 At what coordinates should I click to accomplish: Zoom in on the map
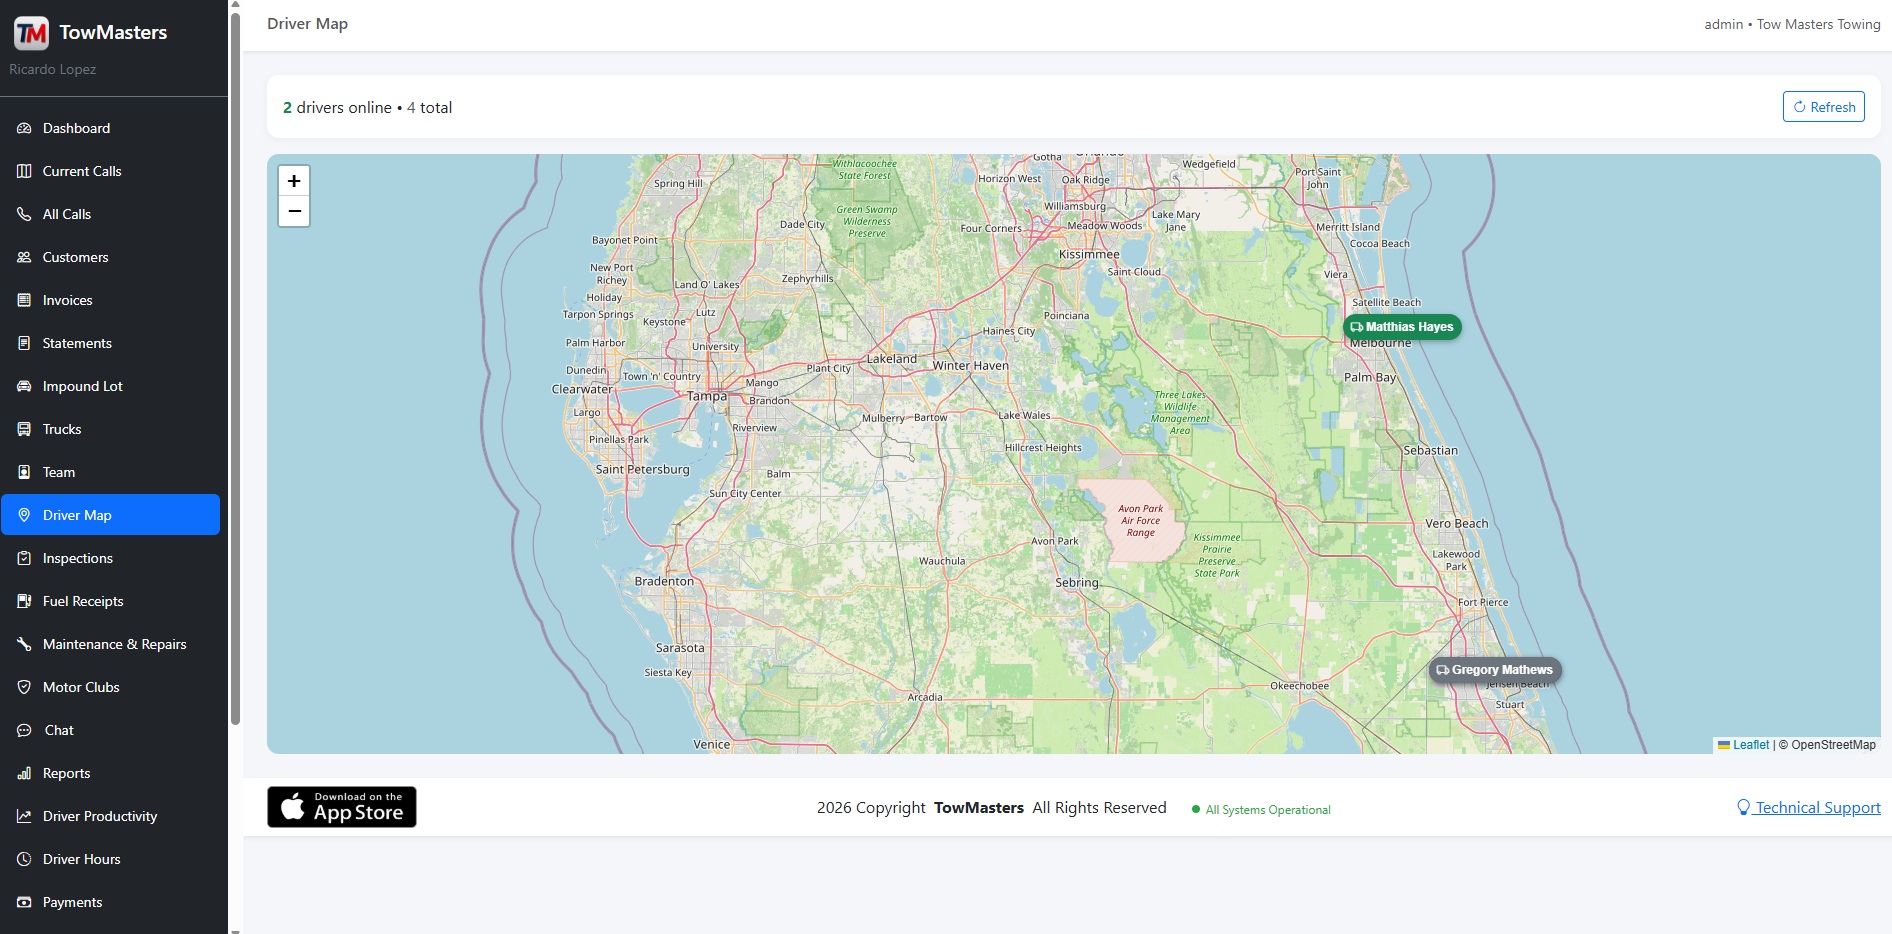point(294,181)
